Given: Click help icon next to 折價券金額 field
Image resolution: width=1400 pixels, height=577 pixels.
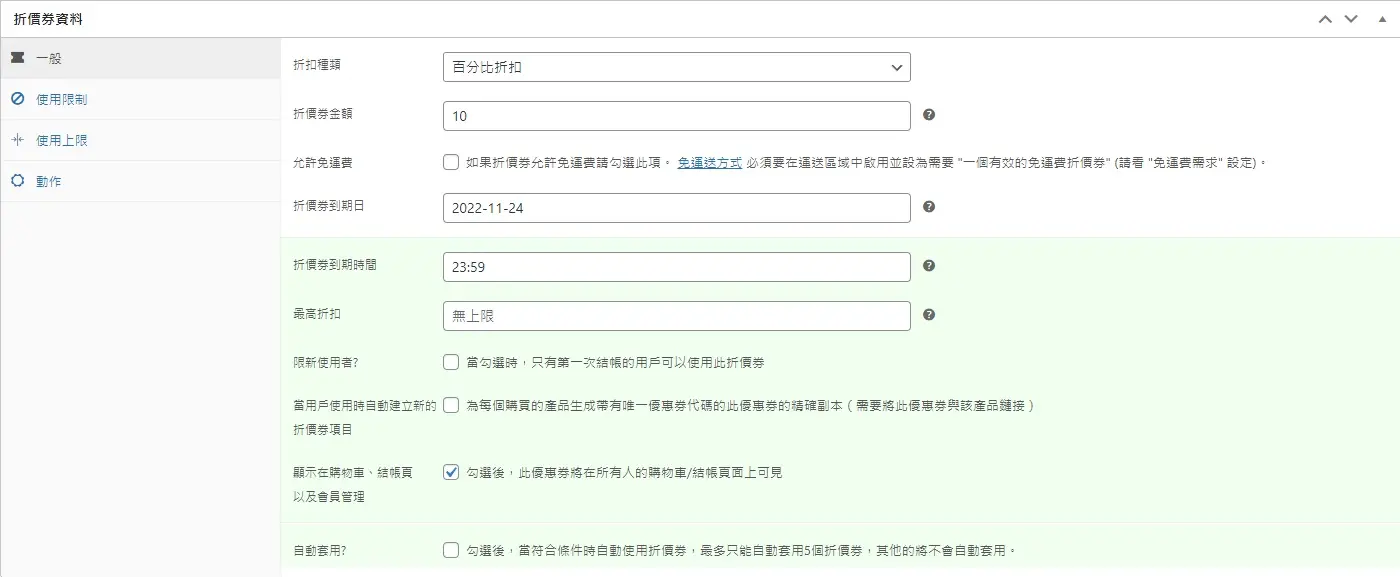Looking at the screenshot, I should [929, 115].
